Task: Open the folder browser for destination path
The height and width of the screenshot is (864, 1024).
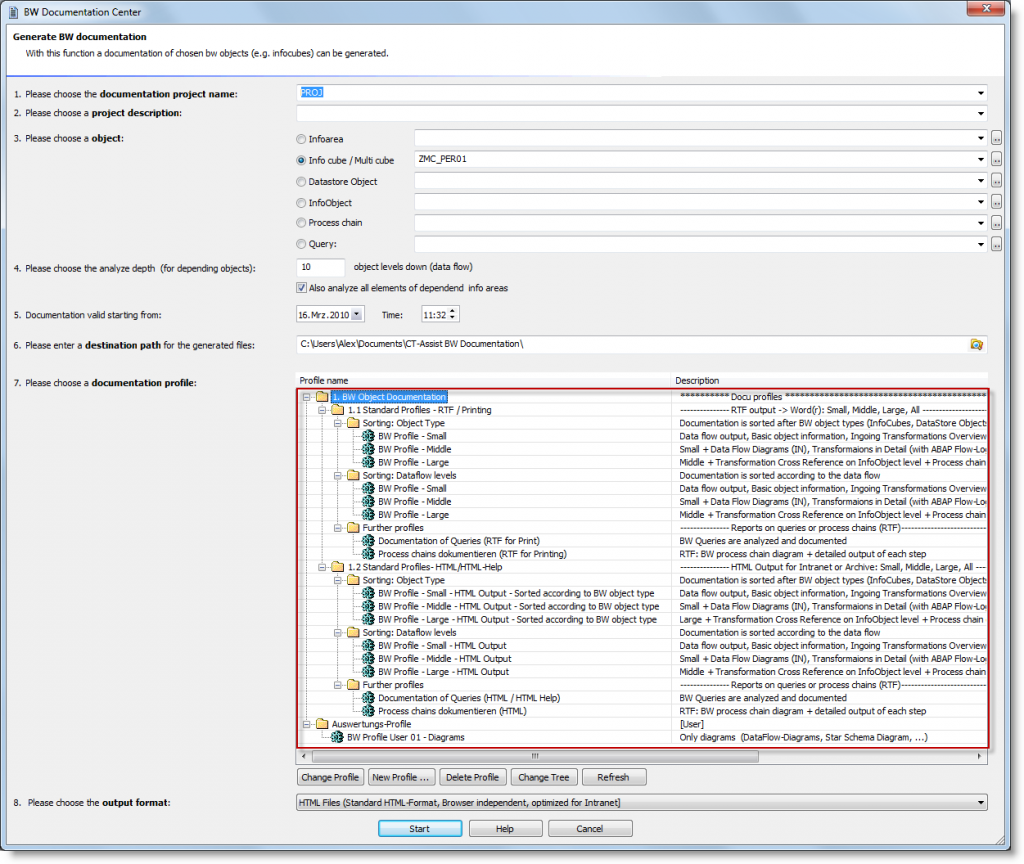Action: (x=977, y=343)
